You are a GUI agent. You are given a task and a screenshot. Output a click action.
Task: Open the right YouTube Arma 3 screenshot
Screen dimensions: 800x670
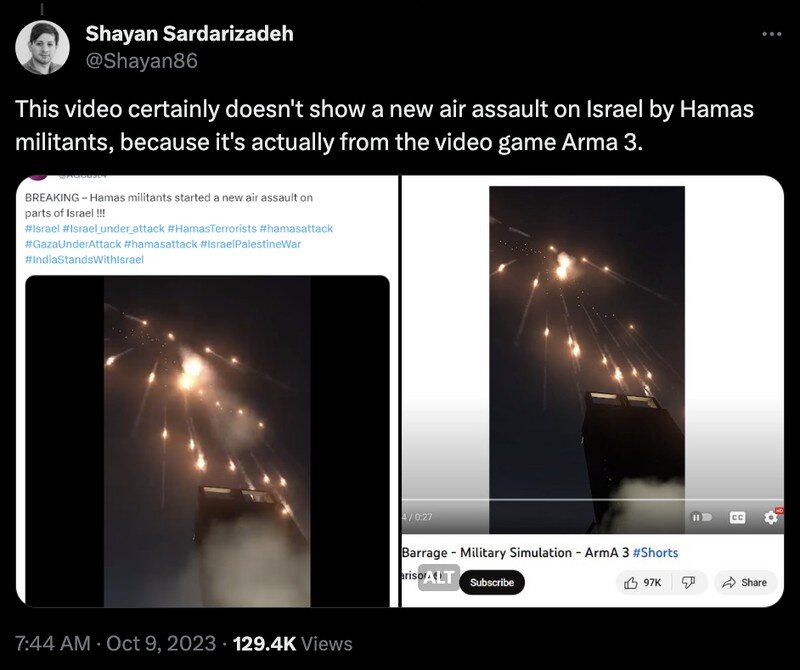coord(592,391)
